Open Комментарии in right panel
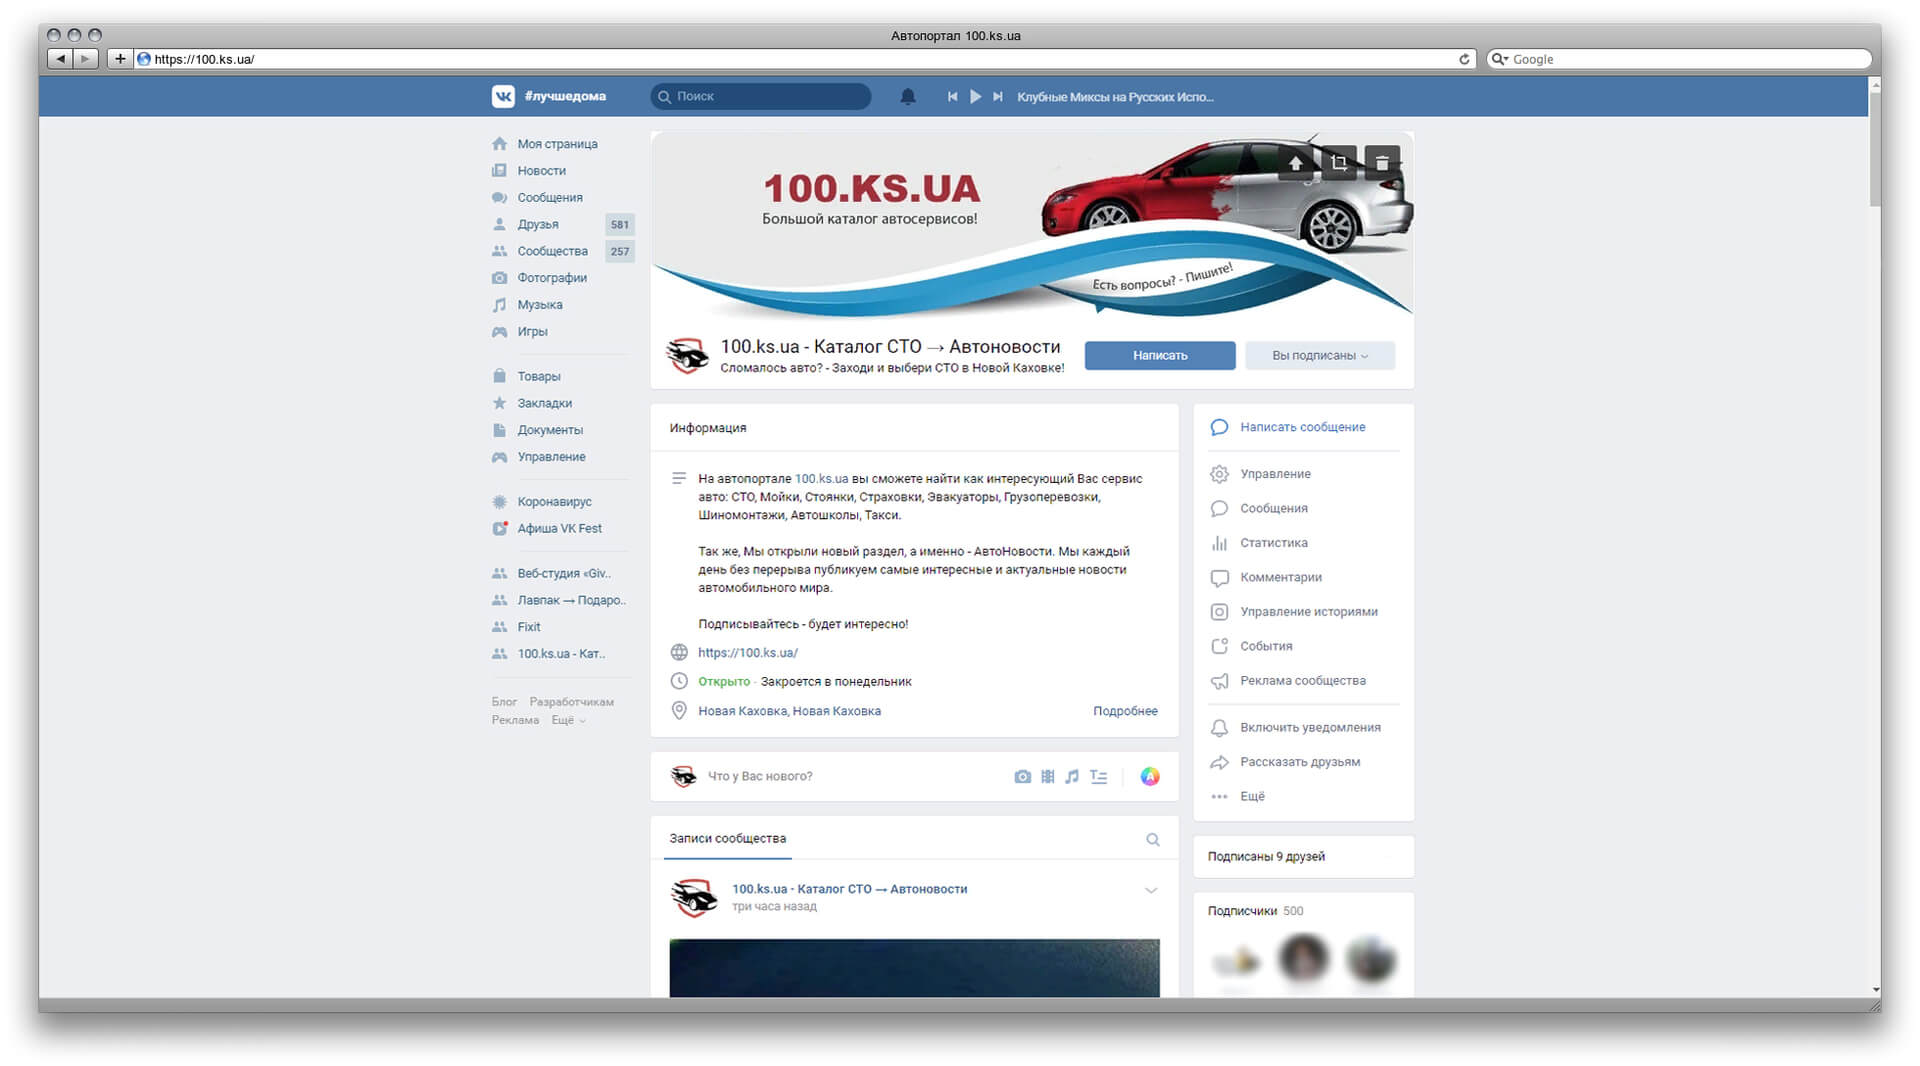The image size is (1920, 1066). (1280, 577)
